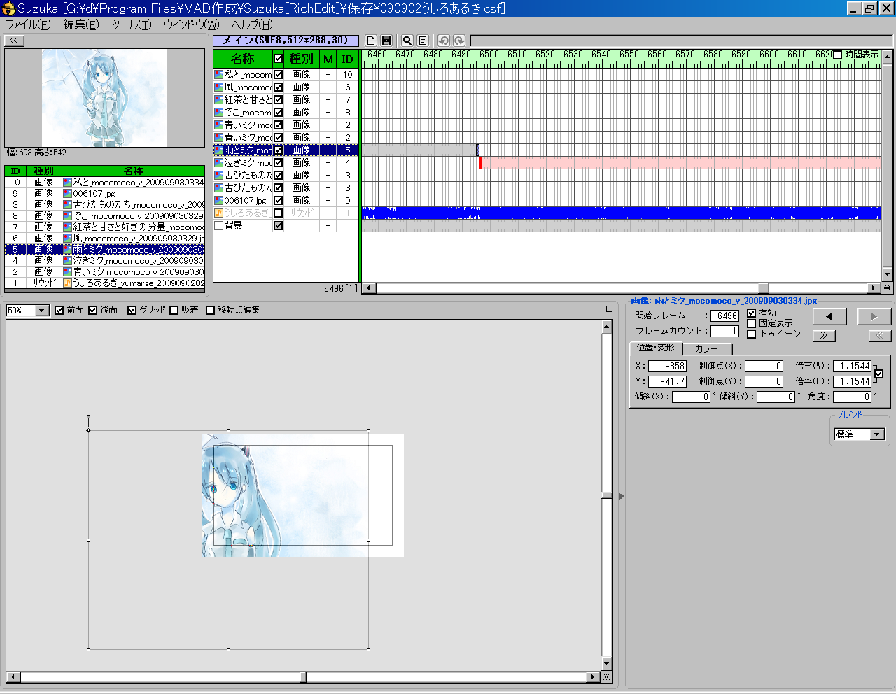Click the » button in properties
The width and height of the screenshot is (896, 694).
pos(823,336)
